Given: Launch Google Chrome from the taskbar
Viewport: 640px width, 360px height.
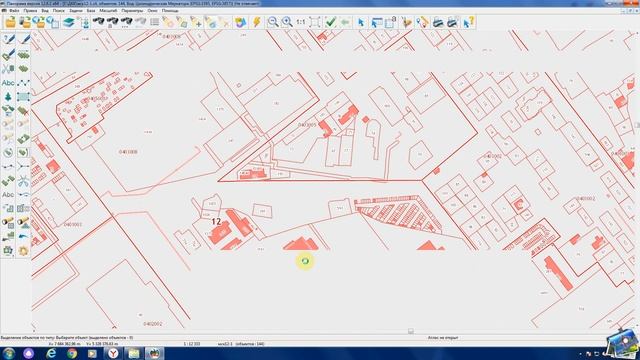Looking at the screenshot, I should click(72, 353).
